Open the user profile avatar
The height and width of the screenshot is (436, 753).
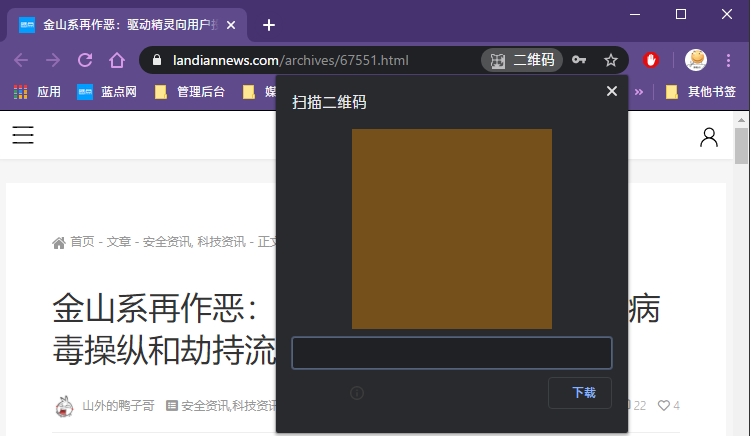695,60
